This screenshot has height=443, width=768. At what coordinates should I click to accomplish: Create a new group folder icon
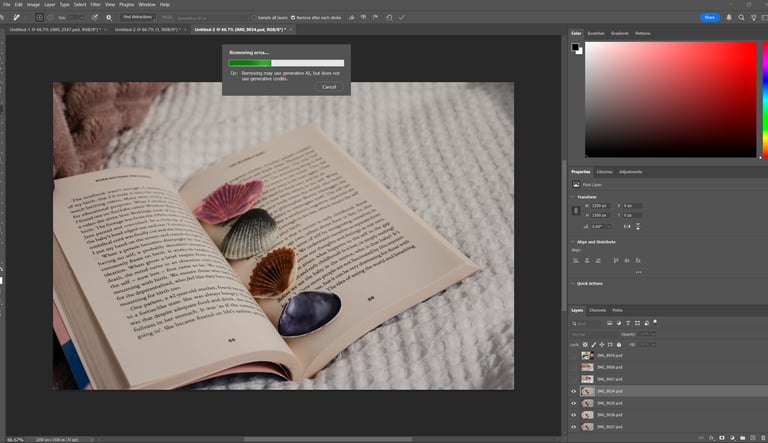click(743, 436)
